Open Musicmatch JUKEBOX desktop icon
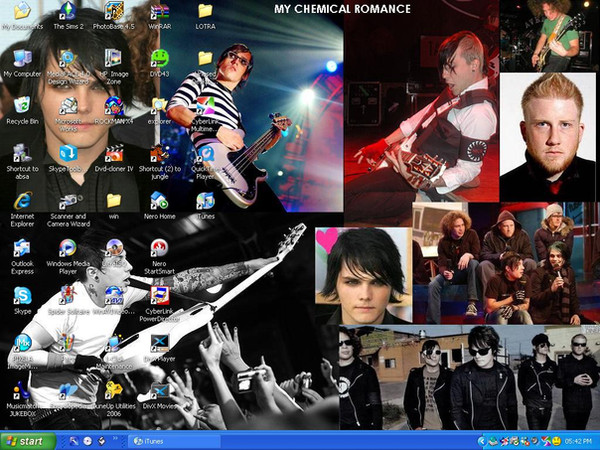The height and width of the screenshot is (450, 600). click(22, 390)
